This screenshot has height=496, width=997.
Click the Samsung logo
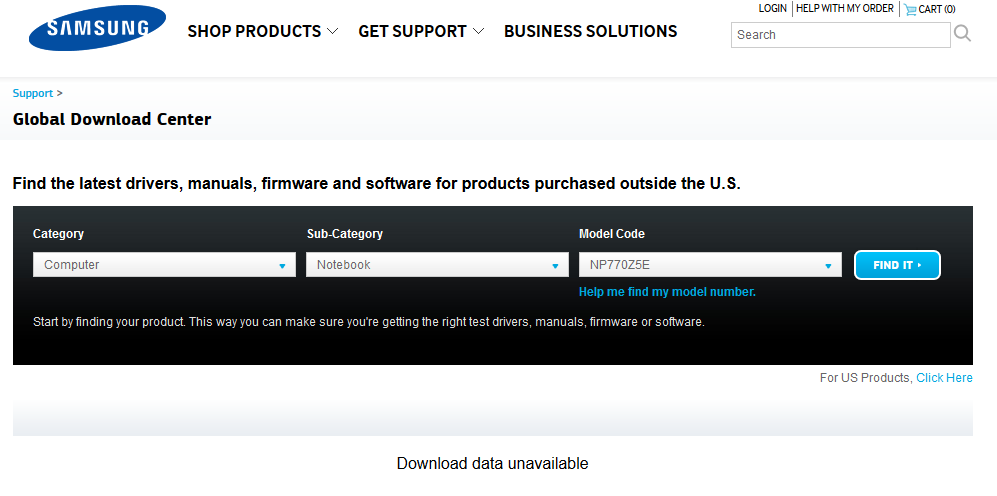click(97, 27)
